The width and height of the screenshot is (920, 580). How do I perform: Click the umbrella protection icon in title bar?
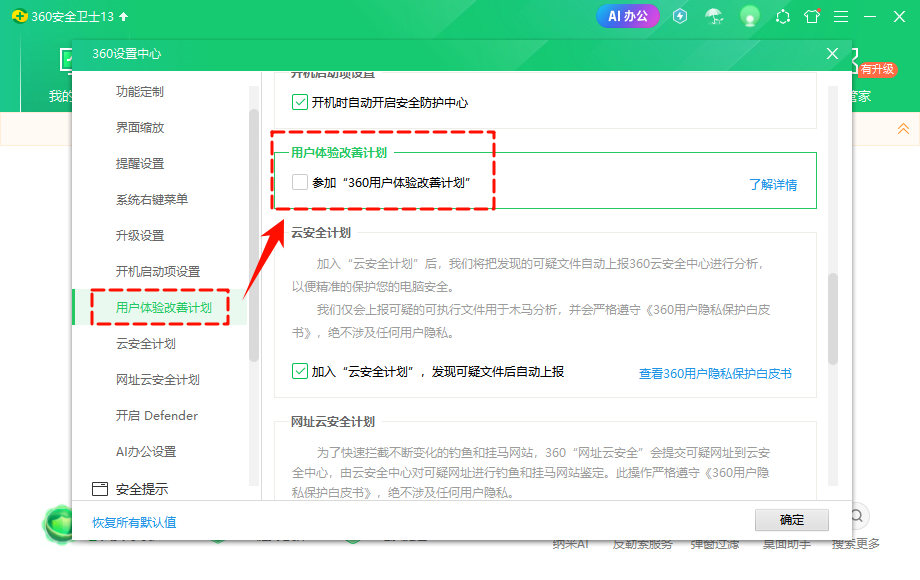pyautogui.click(x=714, y=16)
